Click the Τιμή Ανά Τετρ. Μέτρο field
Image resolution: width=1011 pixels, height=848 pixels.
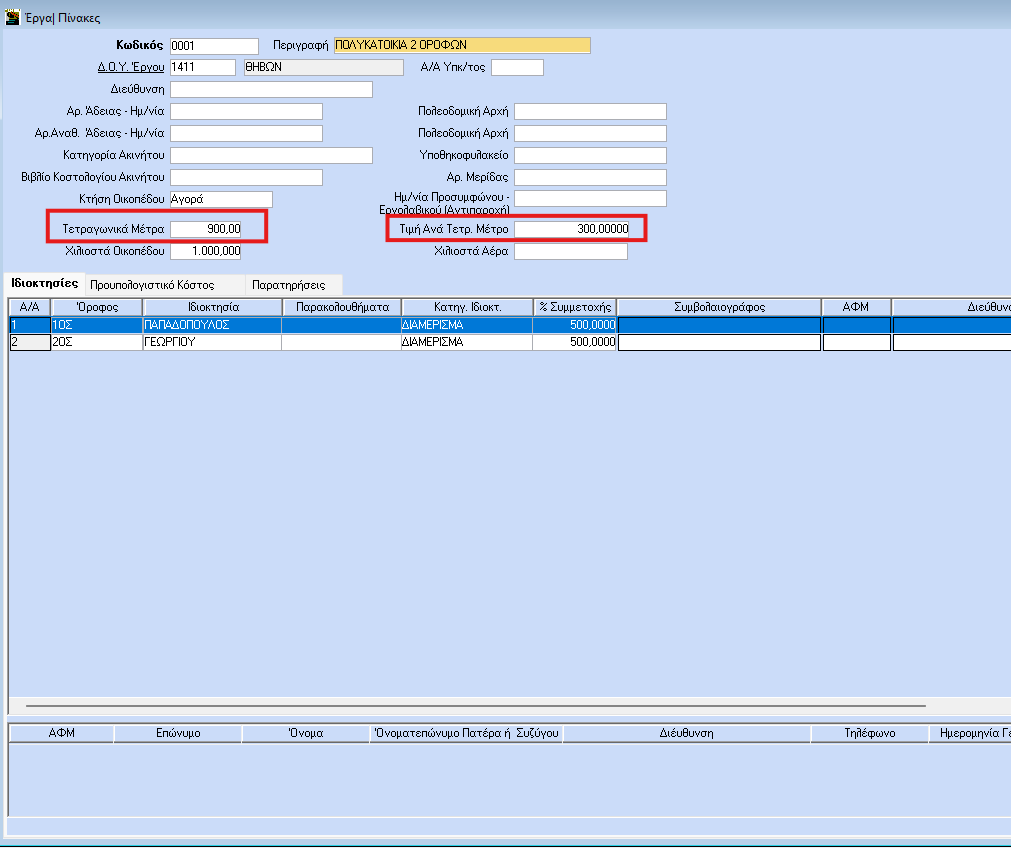click(x=572, y=229)
